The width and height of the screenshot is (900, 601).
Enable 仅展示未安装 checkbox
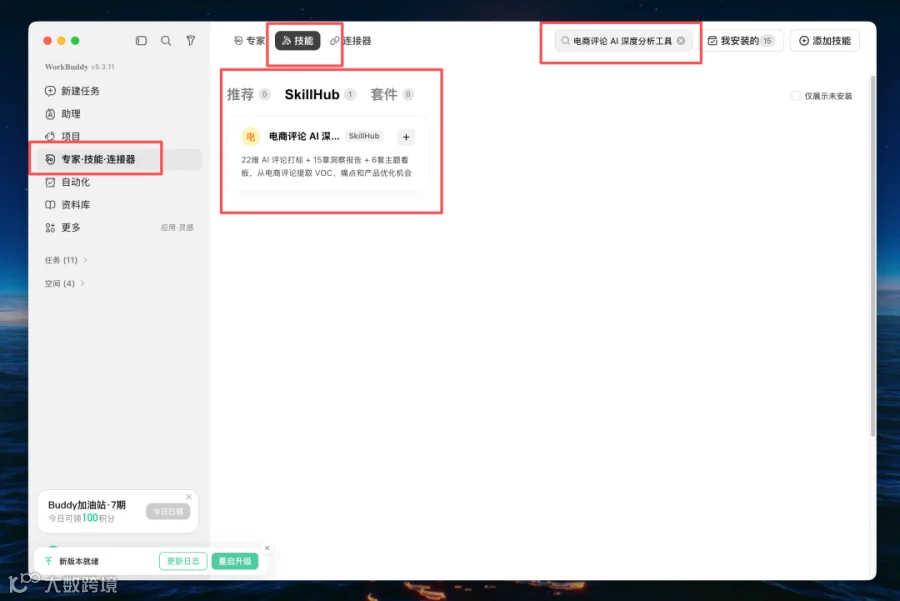(x=796, y=96)
